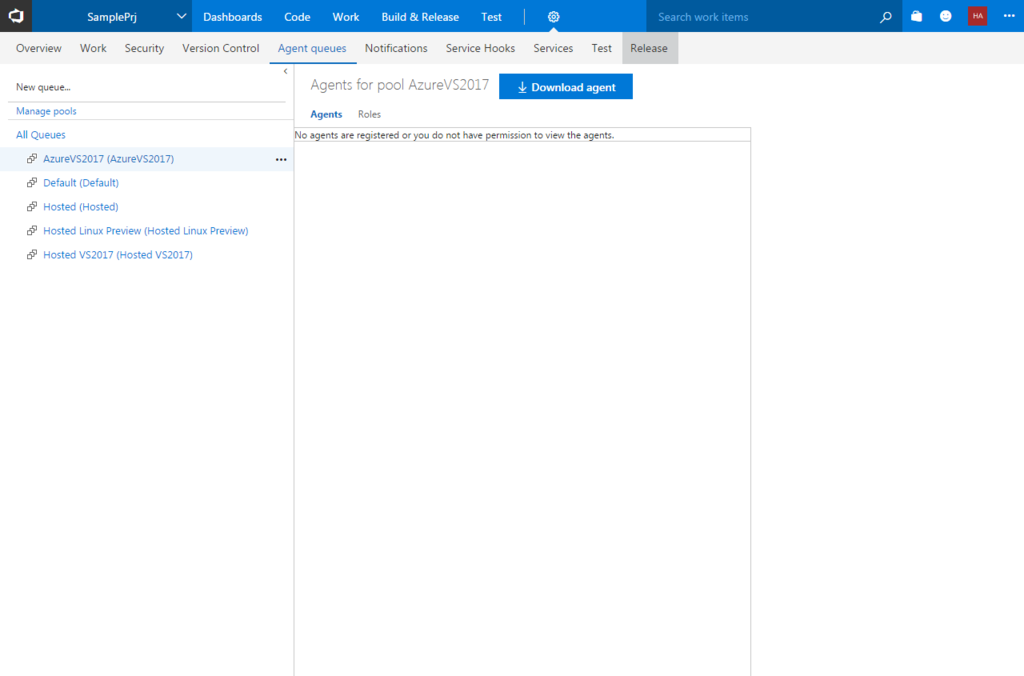Select the Roles sub-tab

(x=369, y=114)
